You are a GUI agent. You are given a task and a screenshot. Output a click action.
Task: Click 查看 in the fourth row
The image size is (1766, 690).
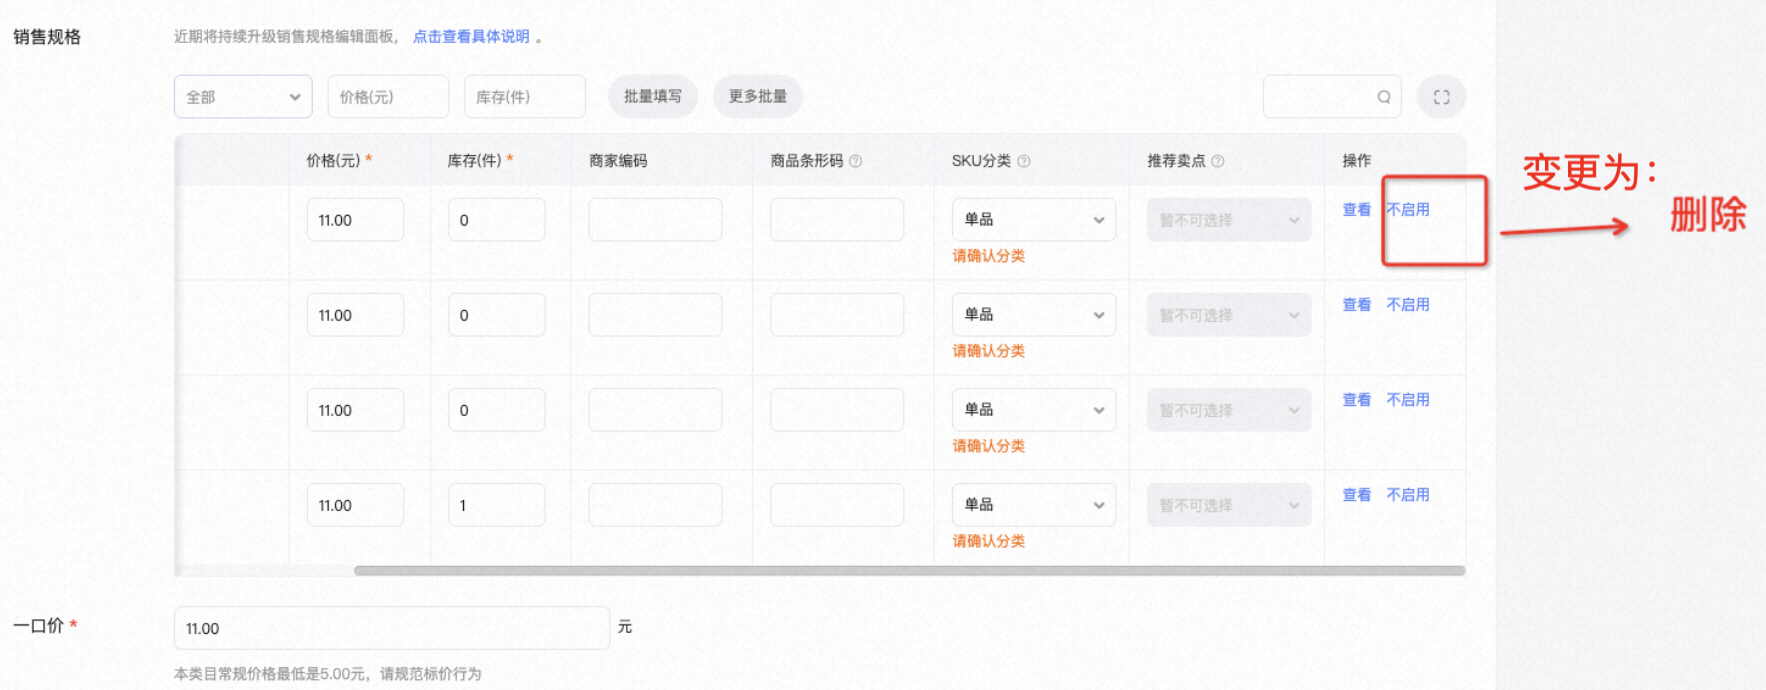pyautogui.click(x=1357, y=494)
